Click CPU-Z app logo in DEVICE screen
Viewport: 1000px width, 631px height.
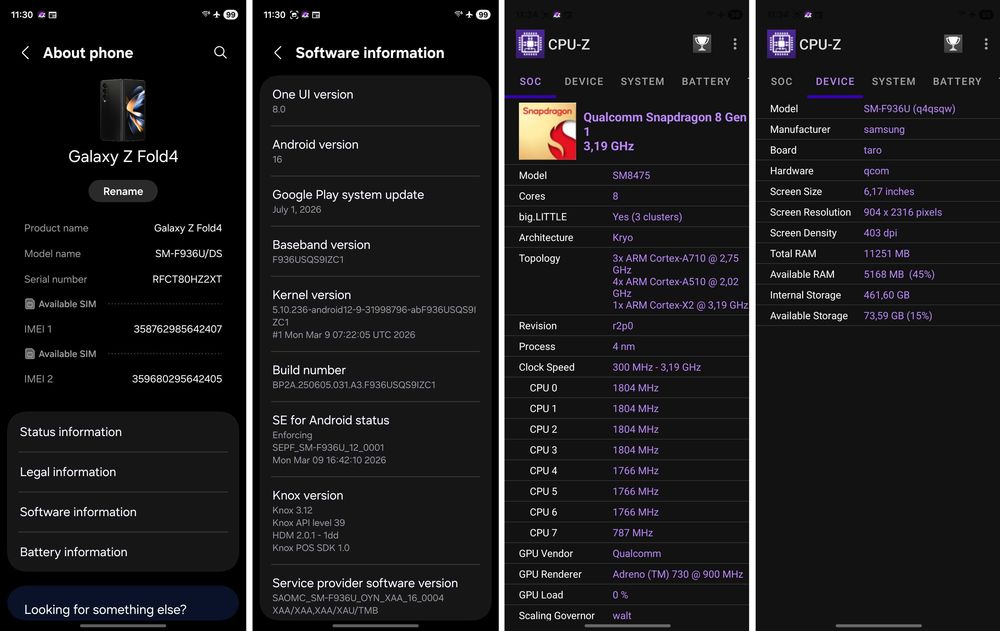(x=781, y=44)
